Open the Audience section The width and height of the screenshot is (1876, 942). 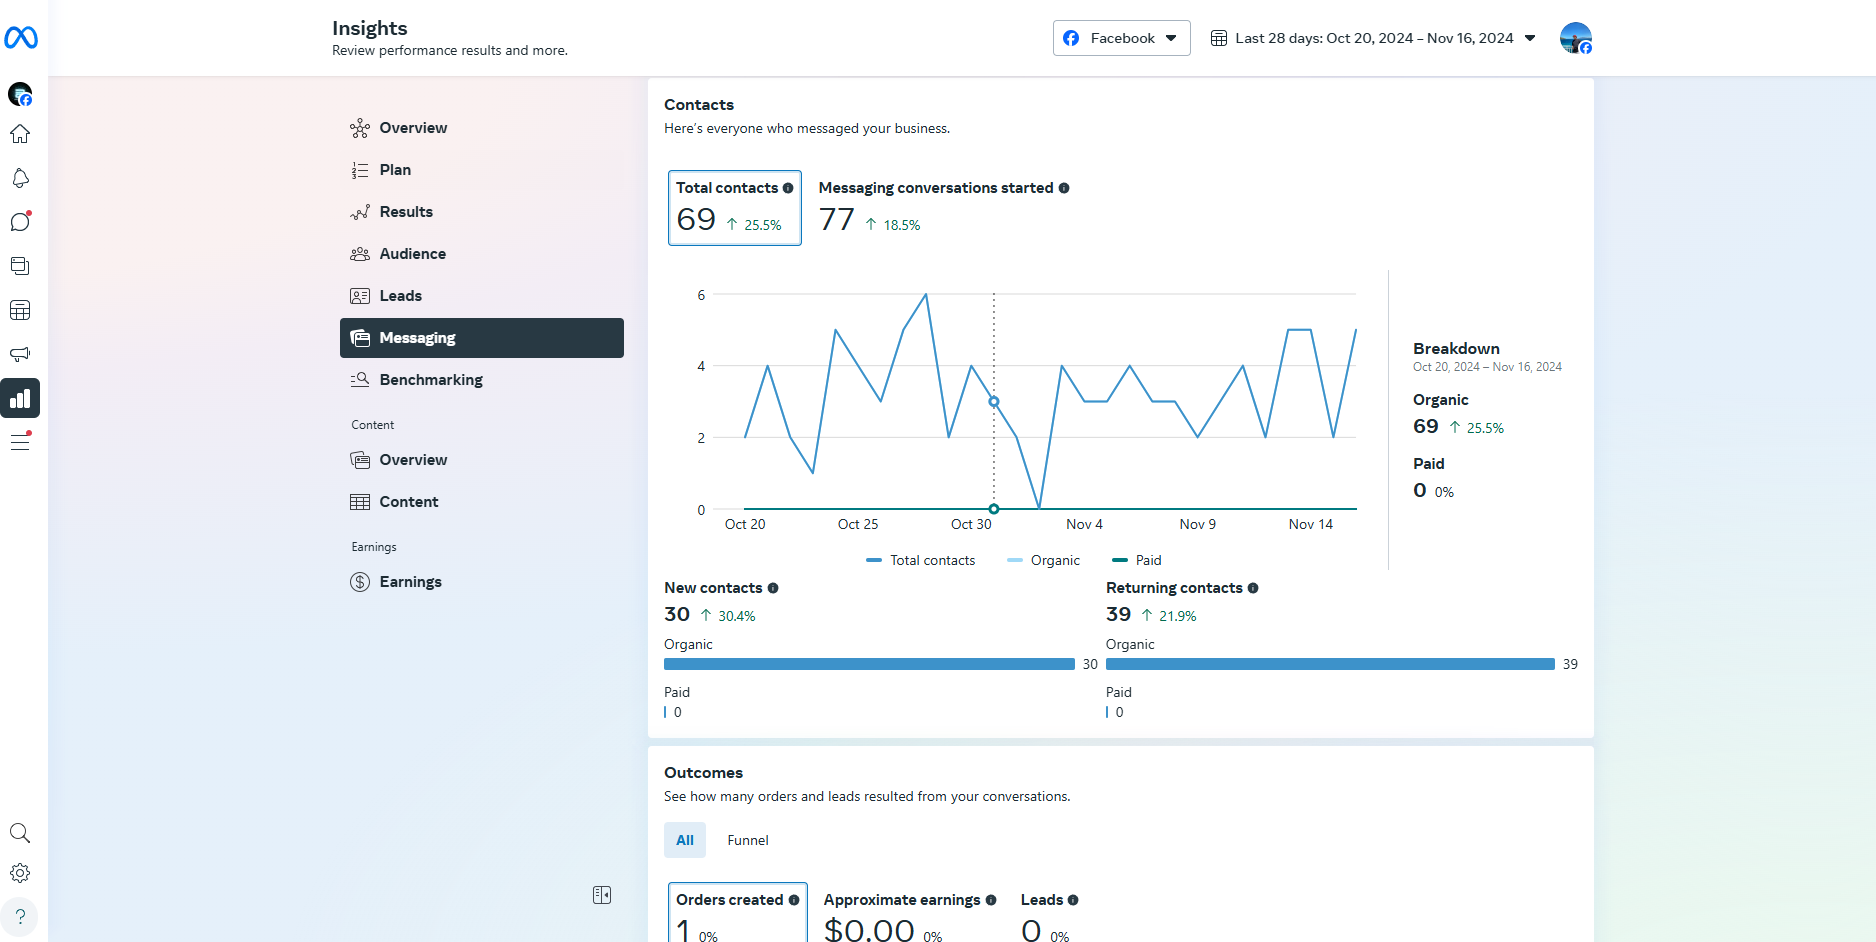(x=482, y=254)
